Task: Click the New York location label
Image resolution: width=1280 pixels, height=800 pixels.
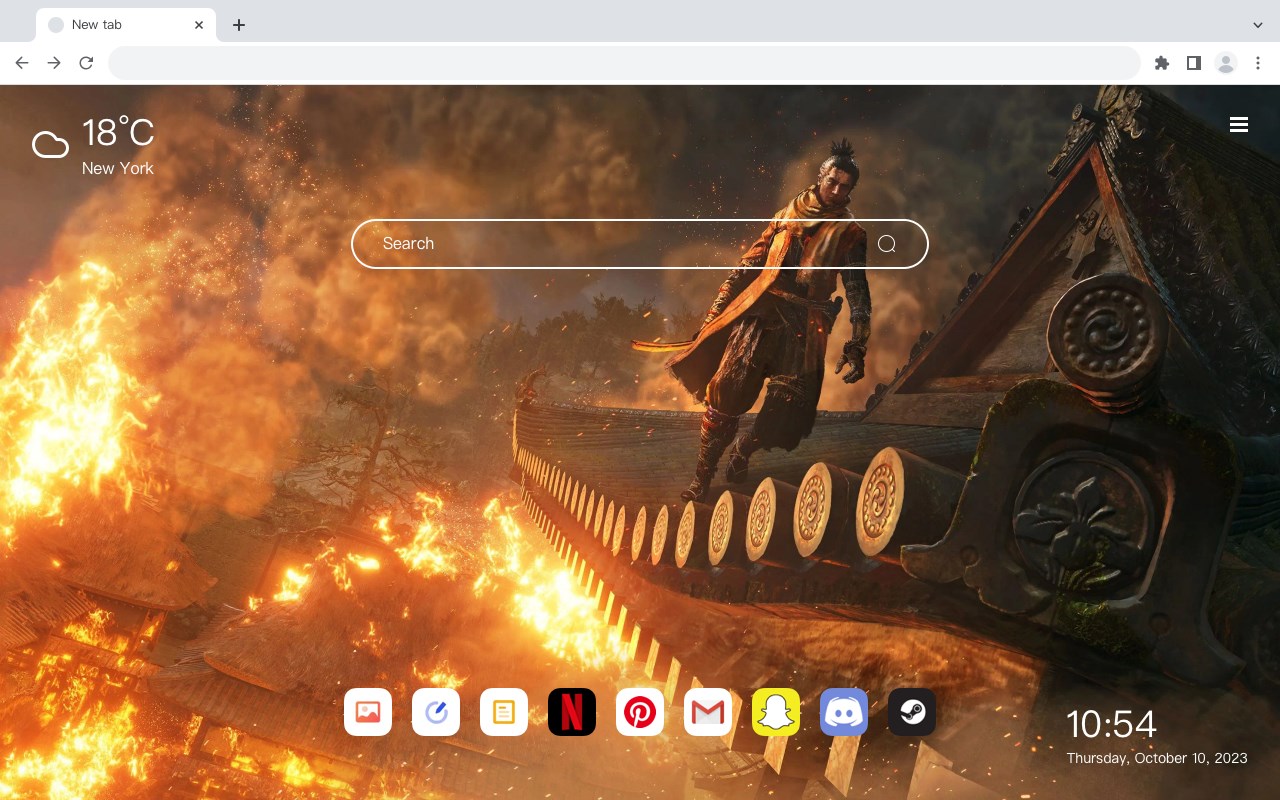Action: [x=118, y=168]
